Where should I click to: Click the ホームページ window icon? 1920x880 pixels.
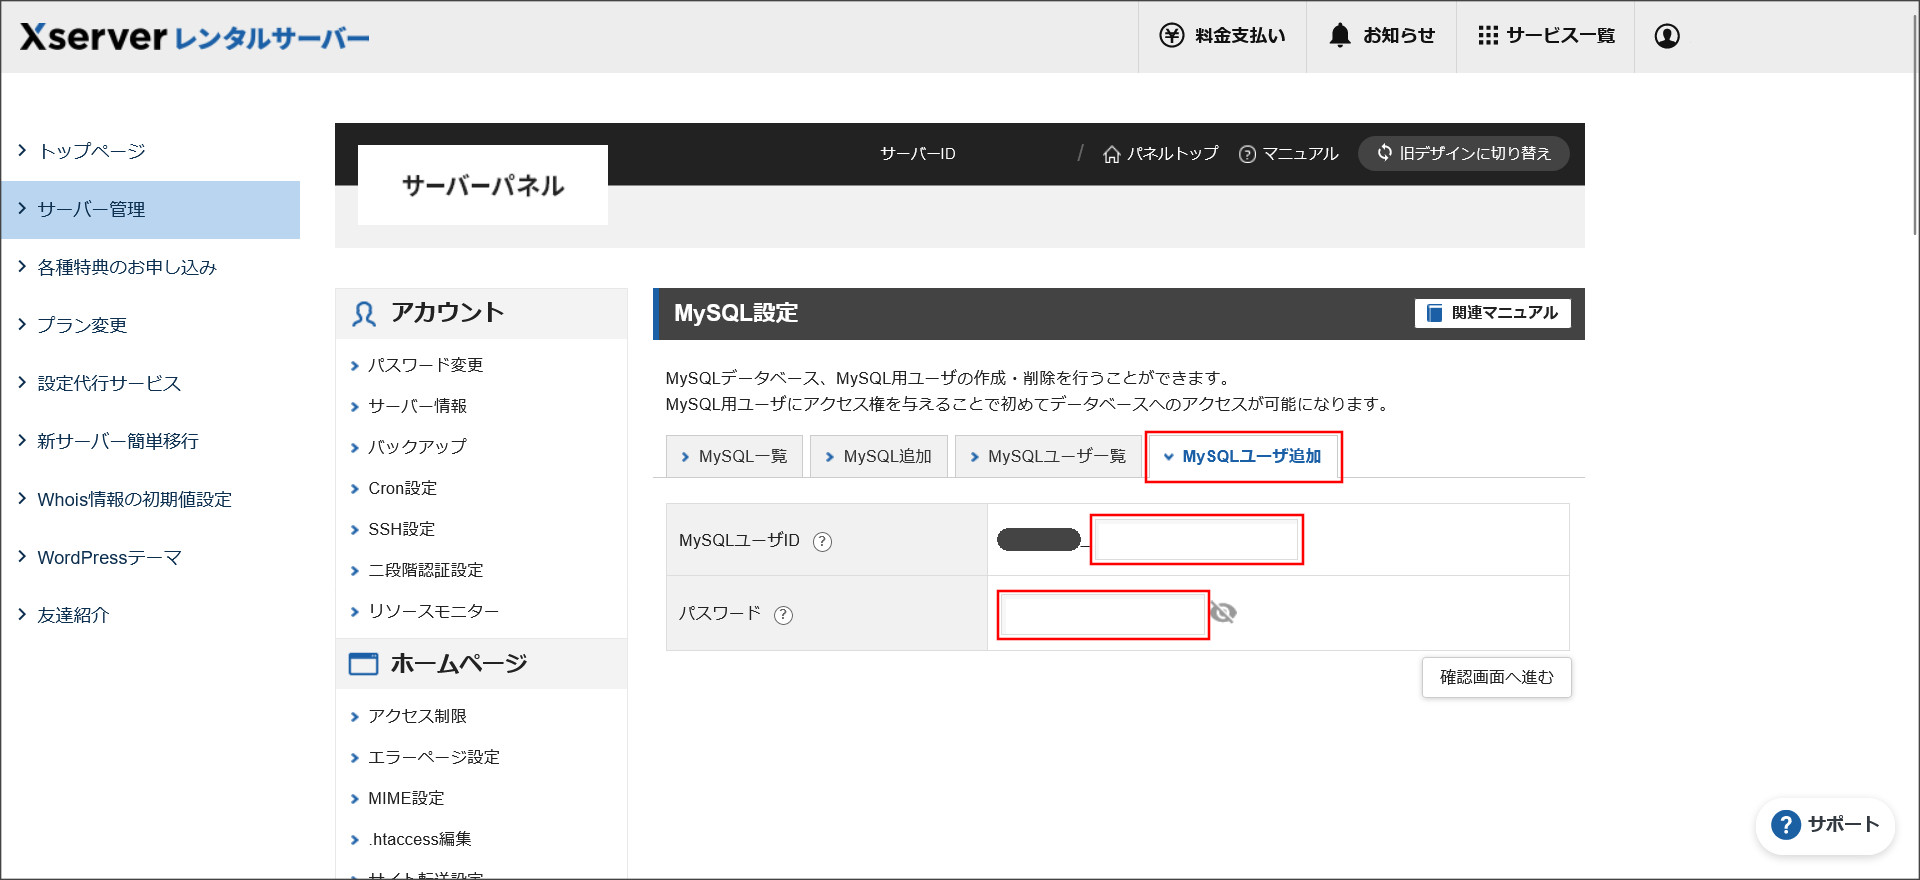click(363, 664)
